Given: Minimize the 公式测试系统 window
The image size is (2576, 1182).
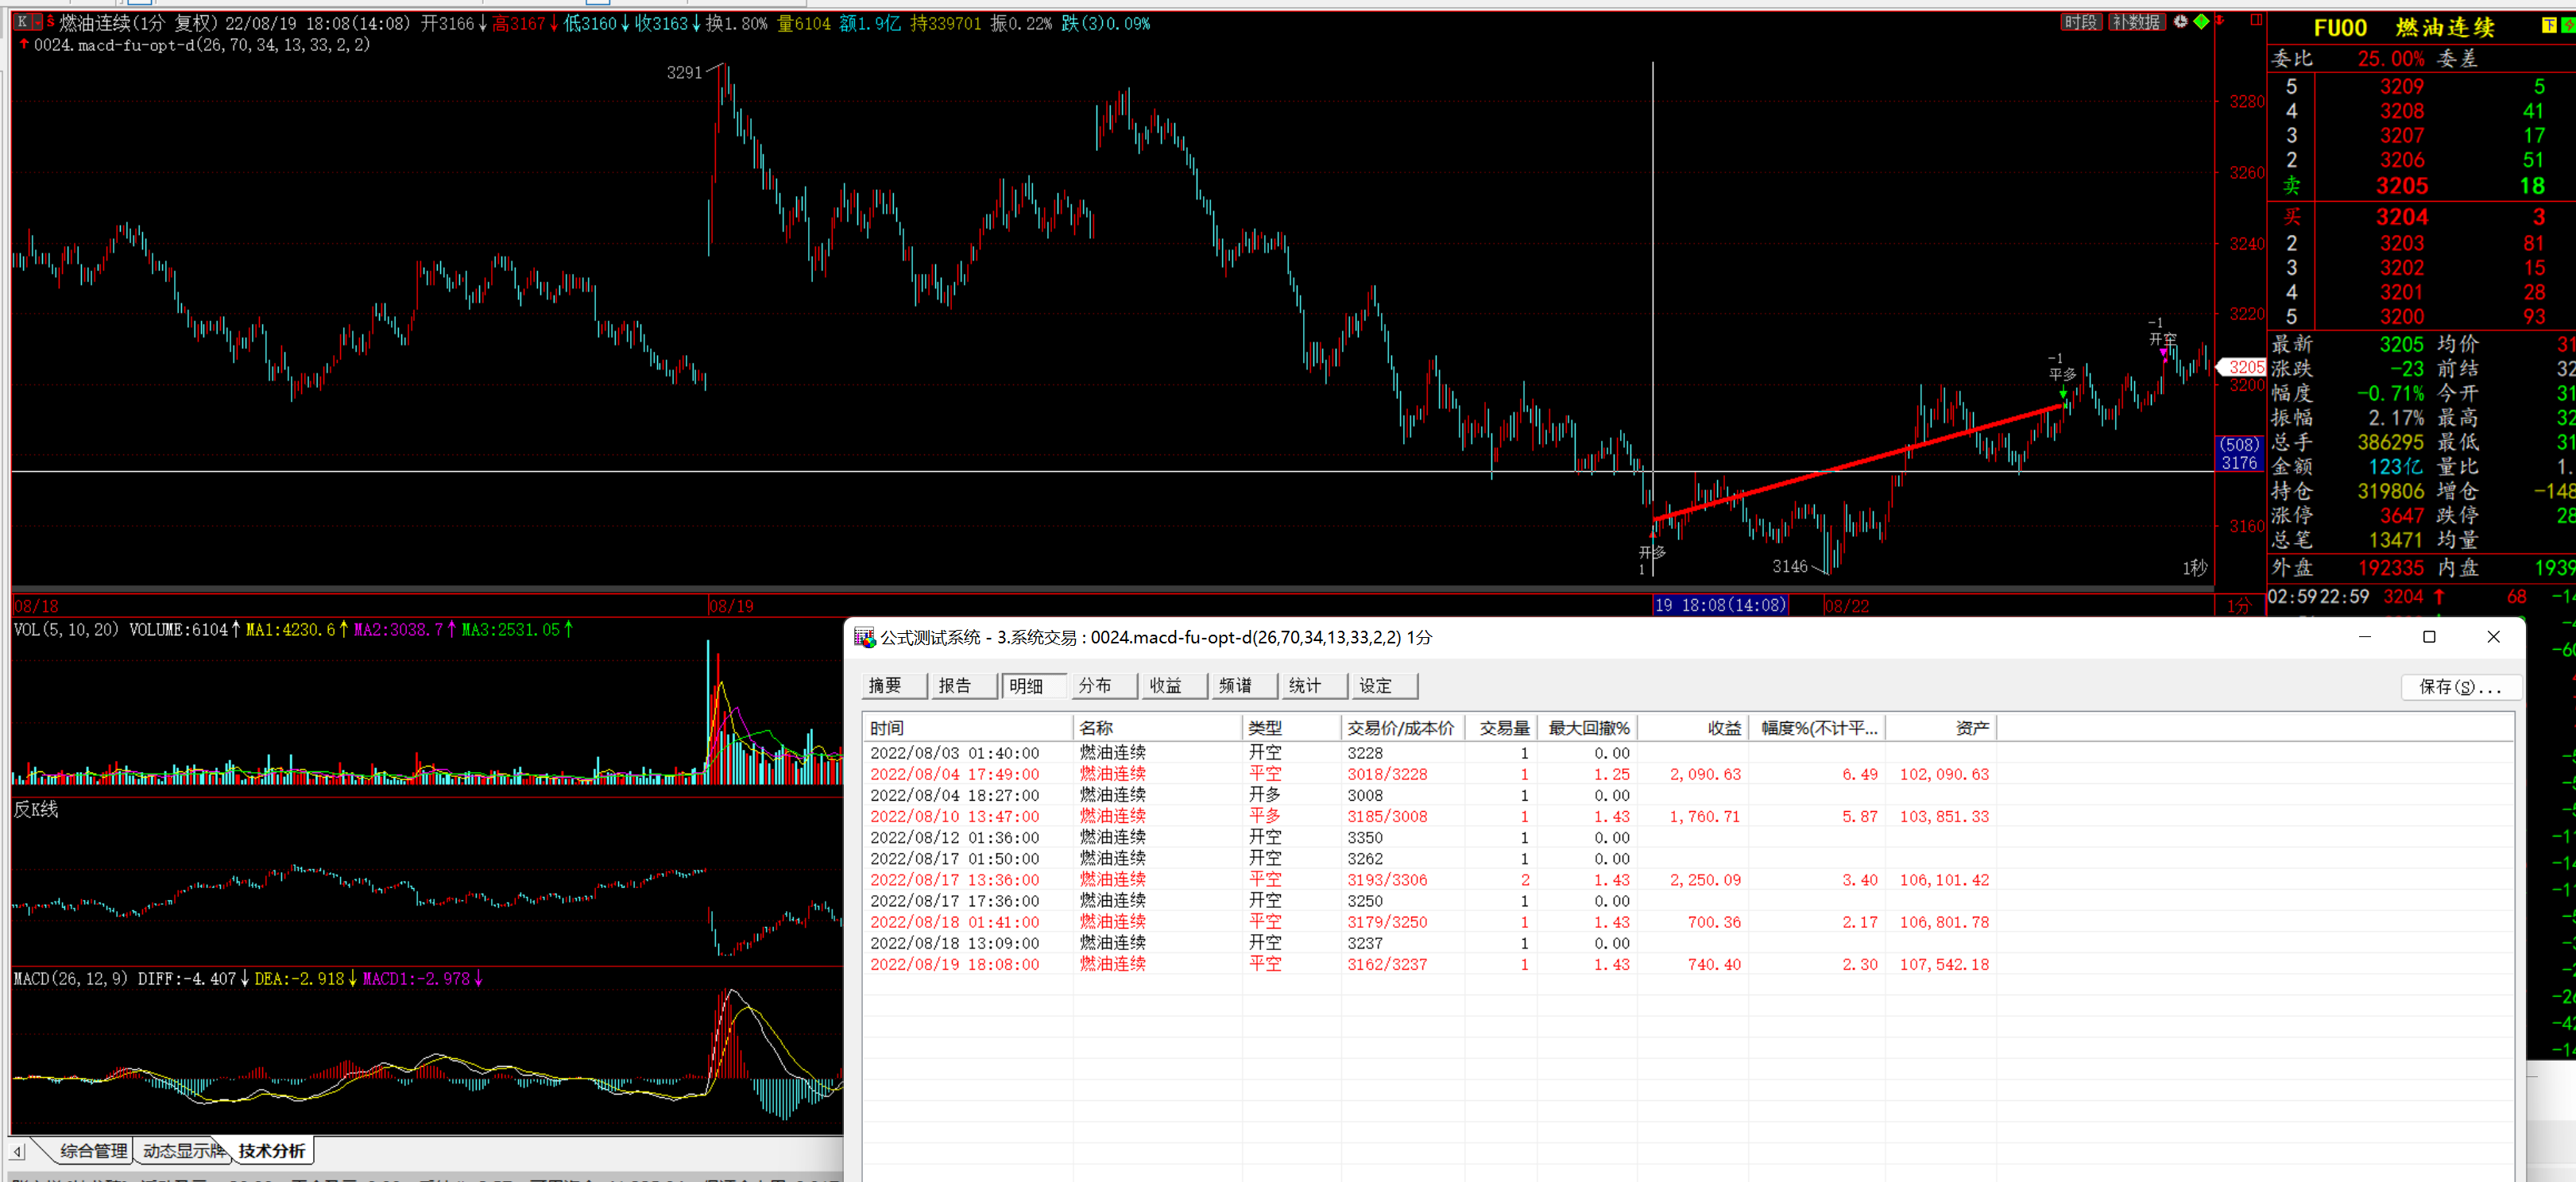Looking at the screenshot, I should tap(2364, 637).
